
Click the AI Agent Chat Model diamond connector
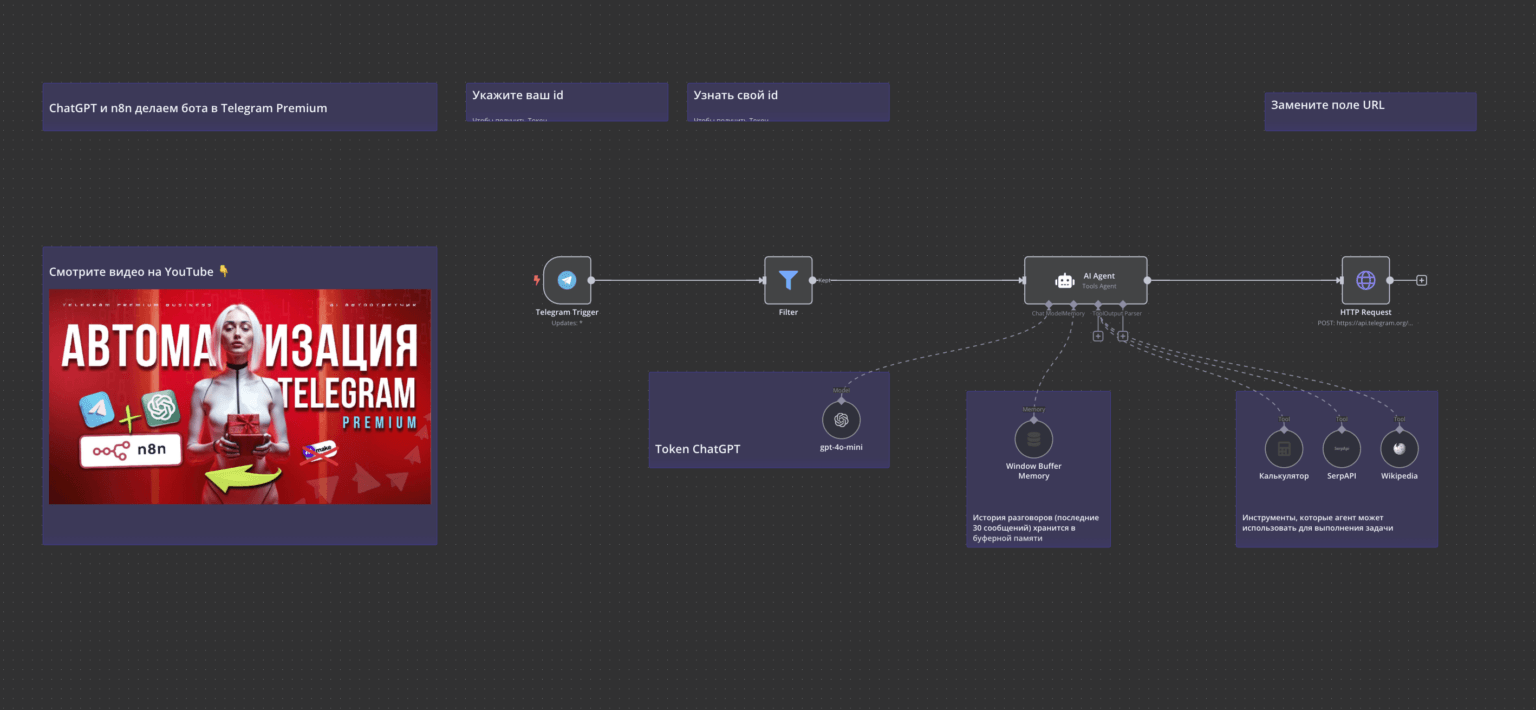[x=1049, y=304]
